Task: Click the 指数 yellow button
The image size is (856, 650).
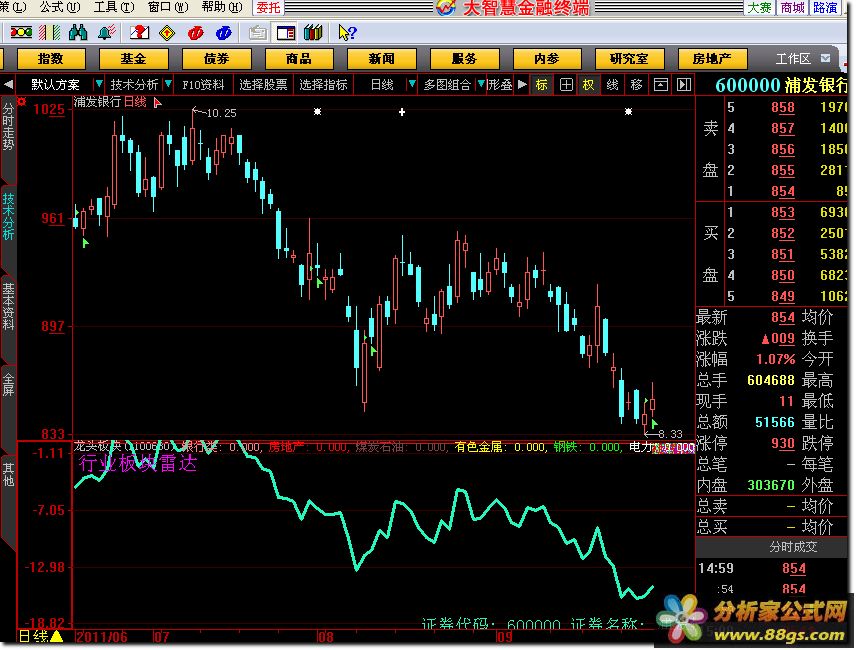Action: coord(51,58)
